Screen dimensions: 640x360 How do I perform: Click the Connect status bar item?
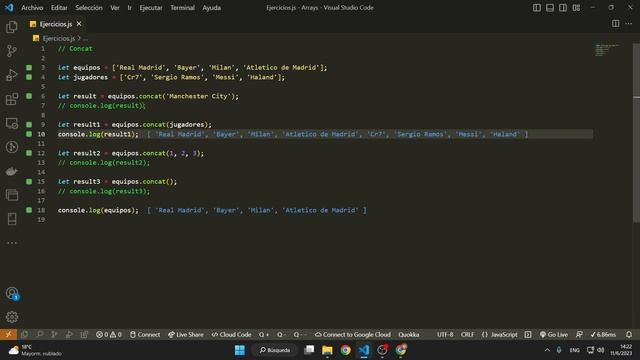click(145, 334)
